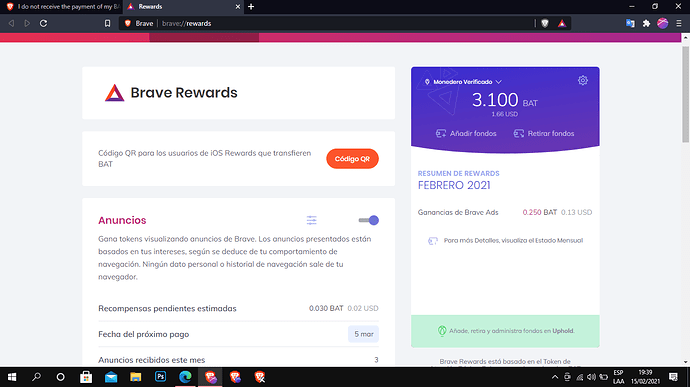Open the translate extension icon
This screenshot has width=690, height=387.
tap(630, 23)
